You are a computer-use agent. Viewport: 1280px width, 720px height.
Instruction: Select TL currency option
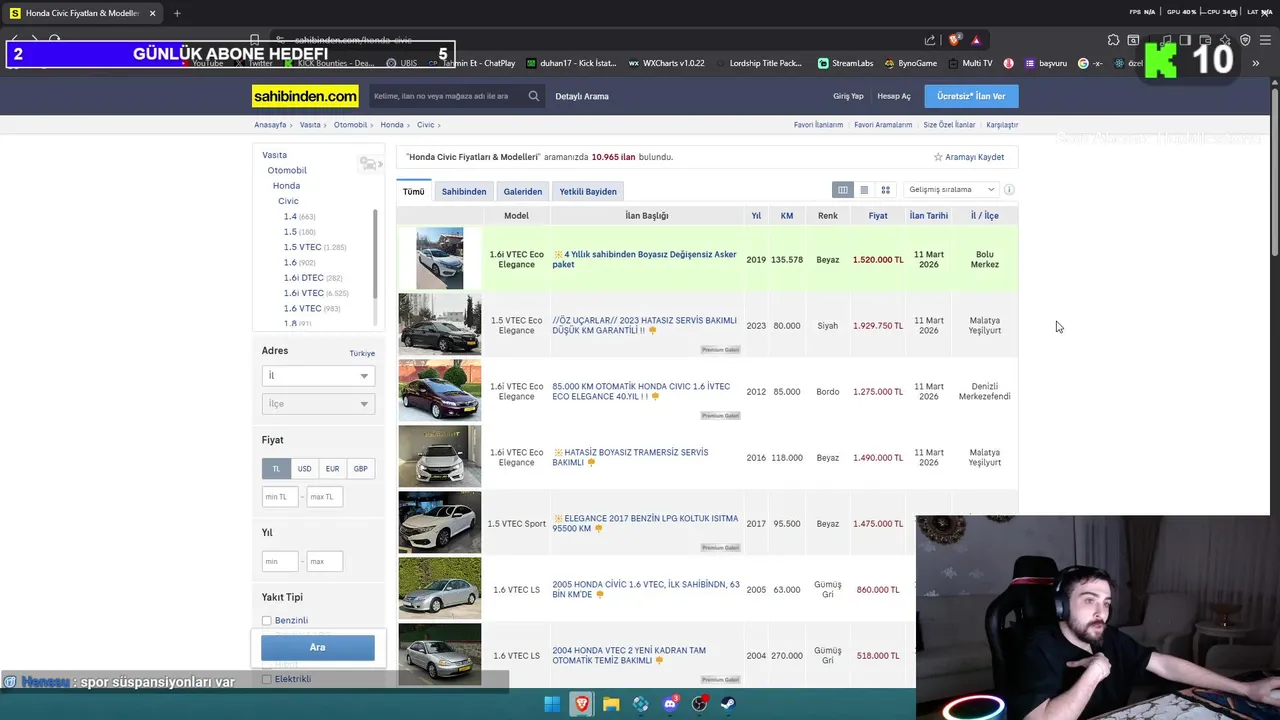pyautogui.click(x=276, y=468)
